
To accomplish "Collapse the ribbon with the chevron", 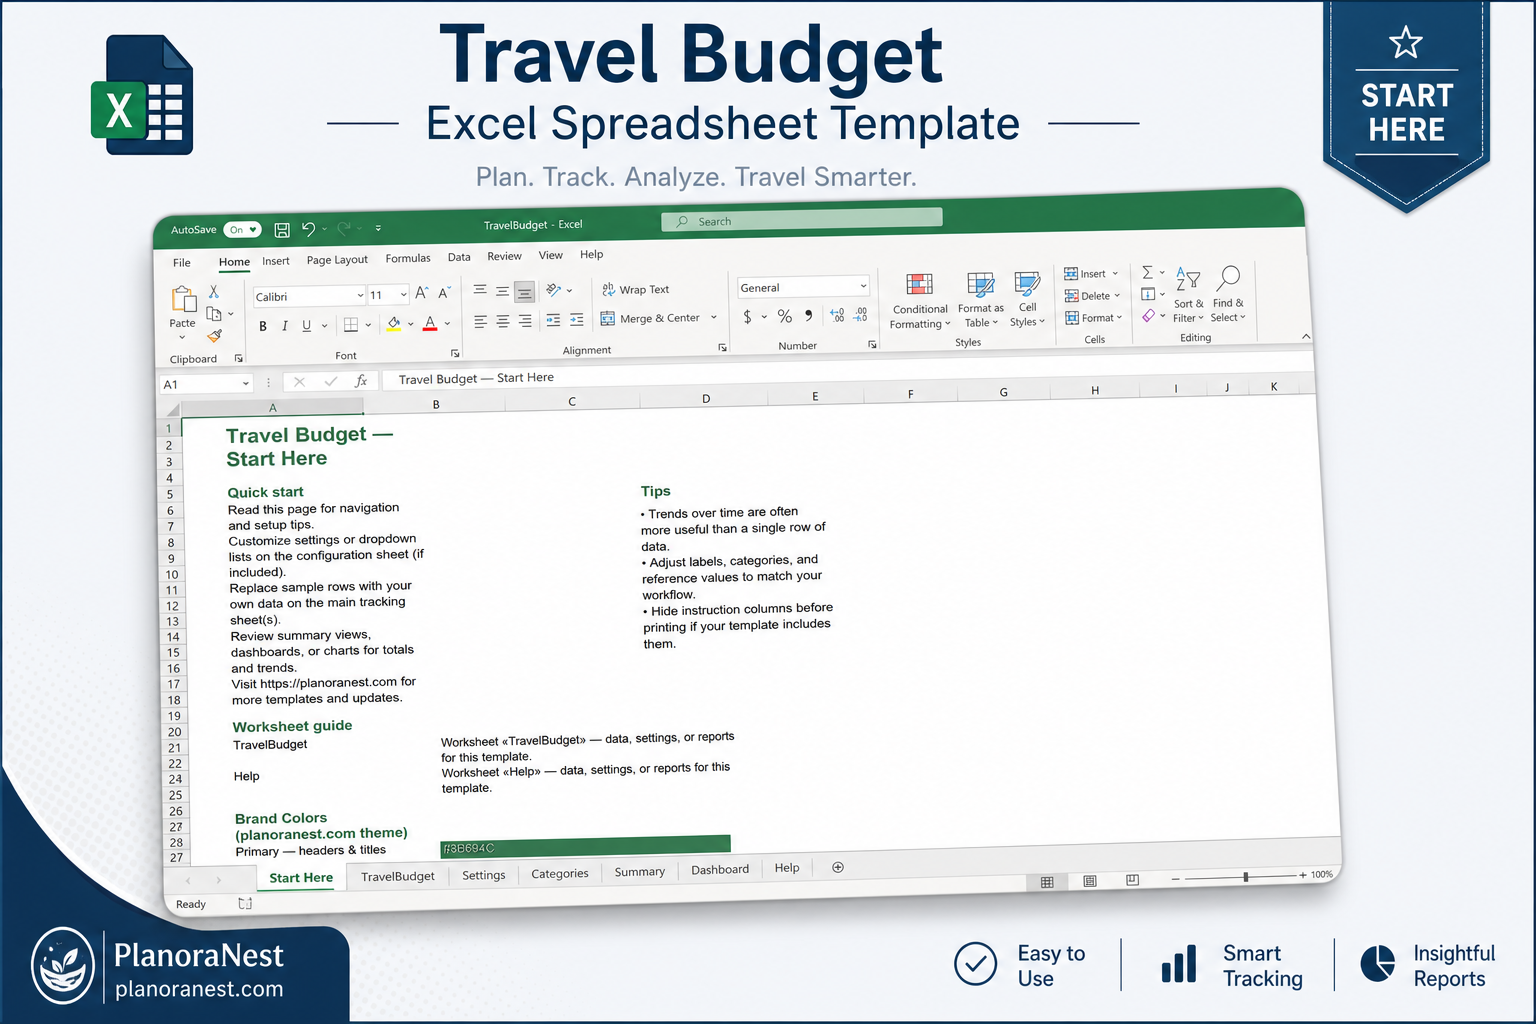I will [x=1306, y=337].
